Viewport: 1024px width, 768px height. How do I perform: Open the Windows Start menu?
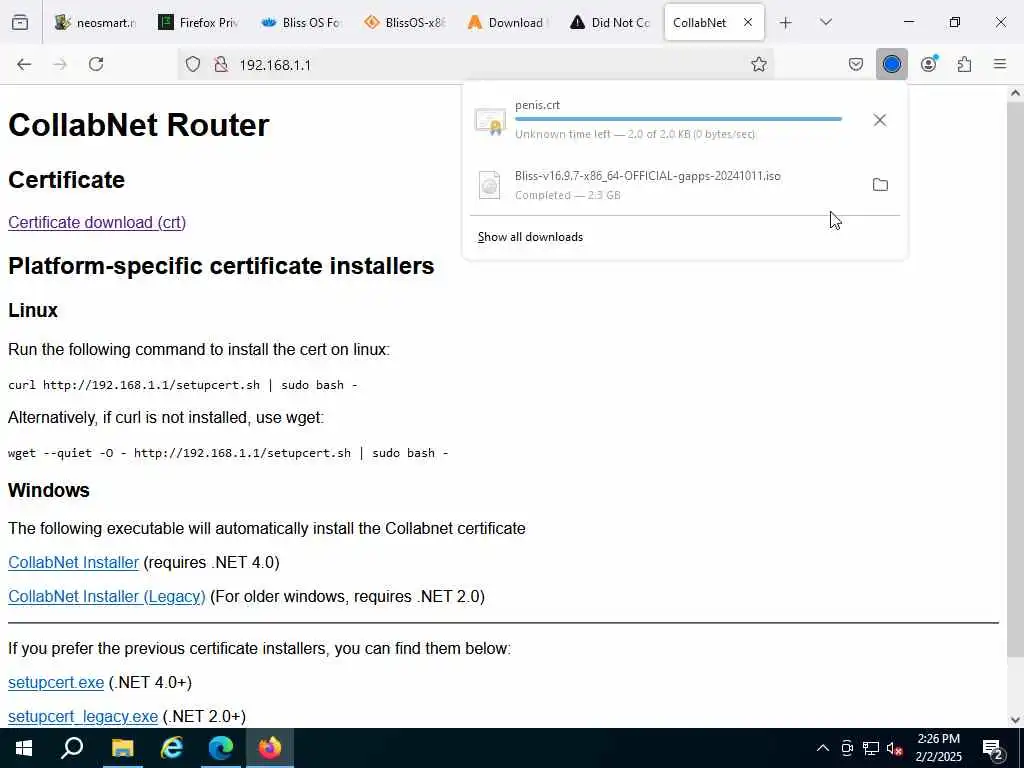pos(24,748)
